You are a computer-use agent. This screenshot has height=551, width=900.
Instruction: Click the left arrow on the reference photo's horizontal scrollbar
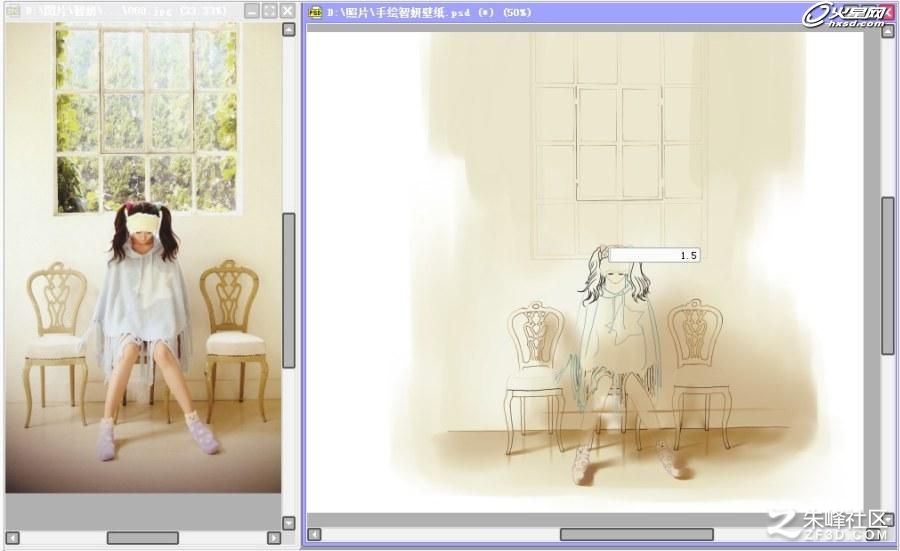[13, 538]
